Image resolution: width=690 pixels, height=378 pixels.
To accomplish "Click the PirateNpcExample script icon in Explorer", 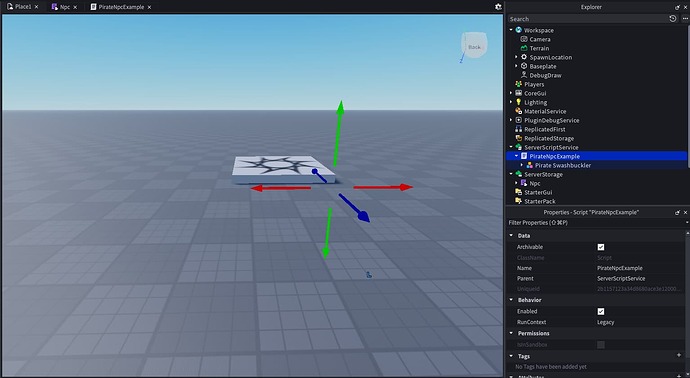I will [524, 156].
